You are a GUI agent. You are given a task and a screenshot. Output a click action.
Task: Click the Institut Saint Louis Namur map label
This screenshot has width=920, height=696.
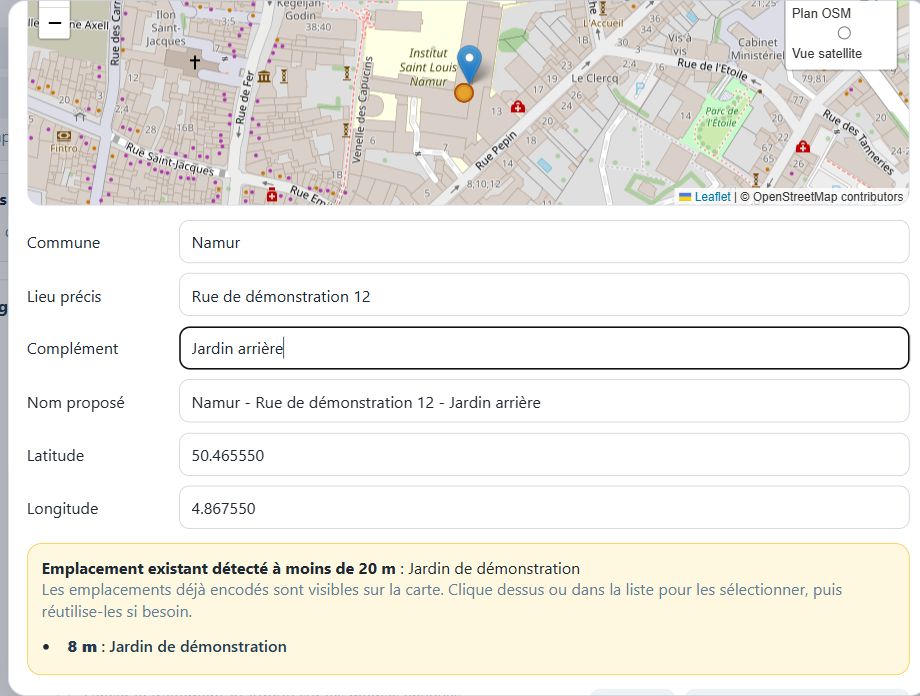(x=428, y=67)
